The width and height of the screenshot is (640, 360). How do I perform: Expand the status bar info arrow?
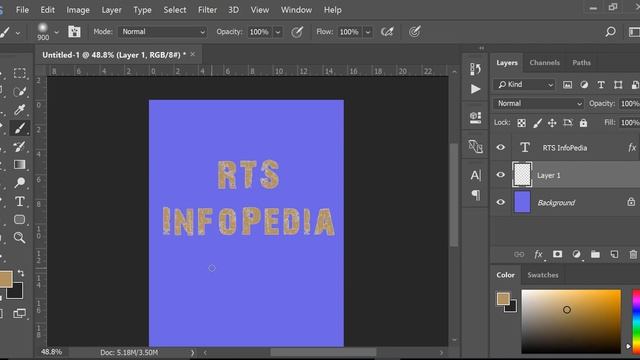click(192, 352)
